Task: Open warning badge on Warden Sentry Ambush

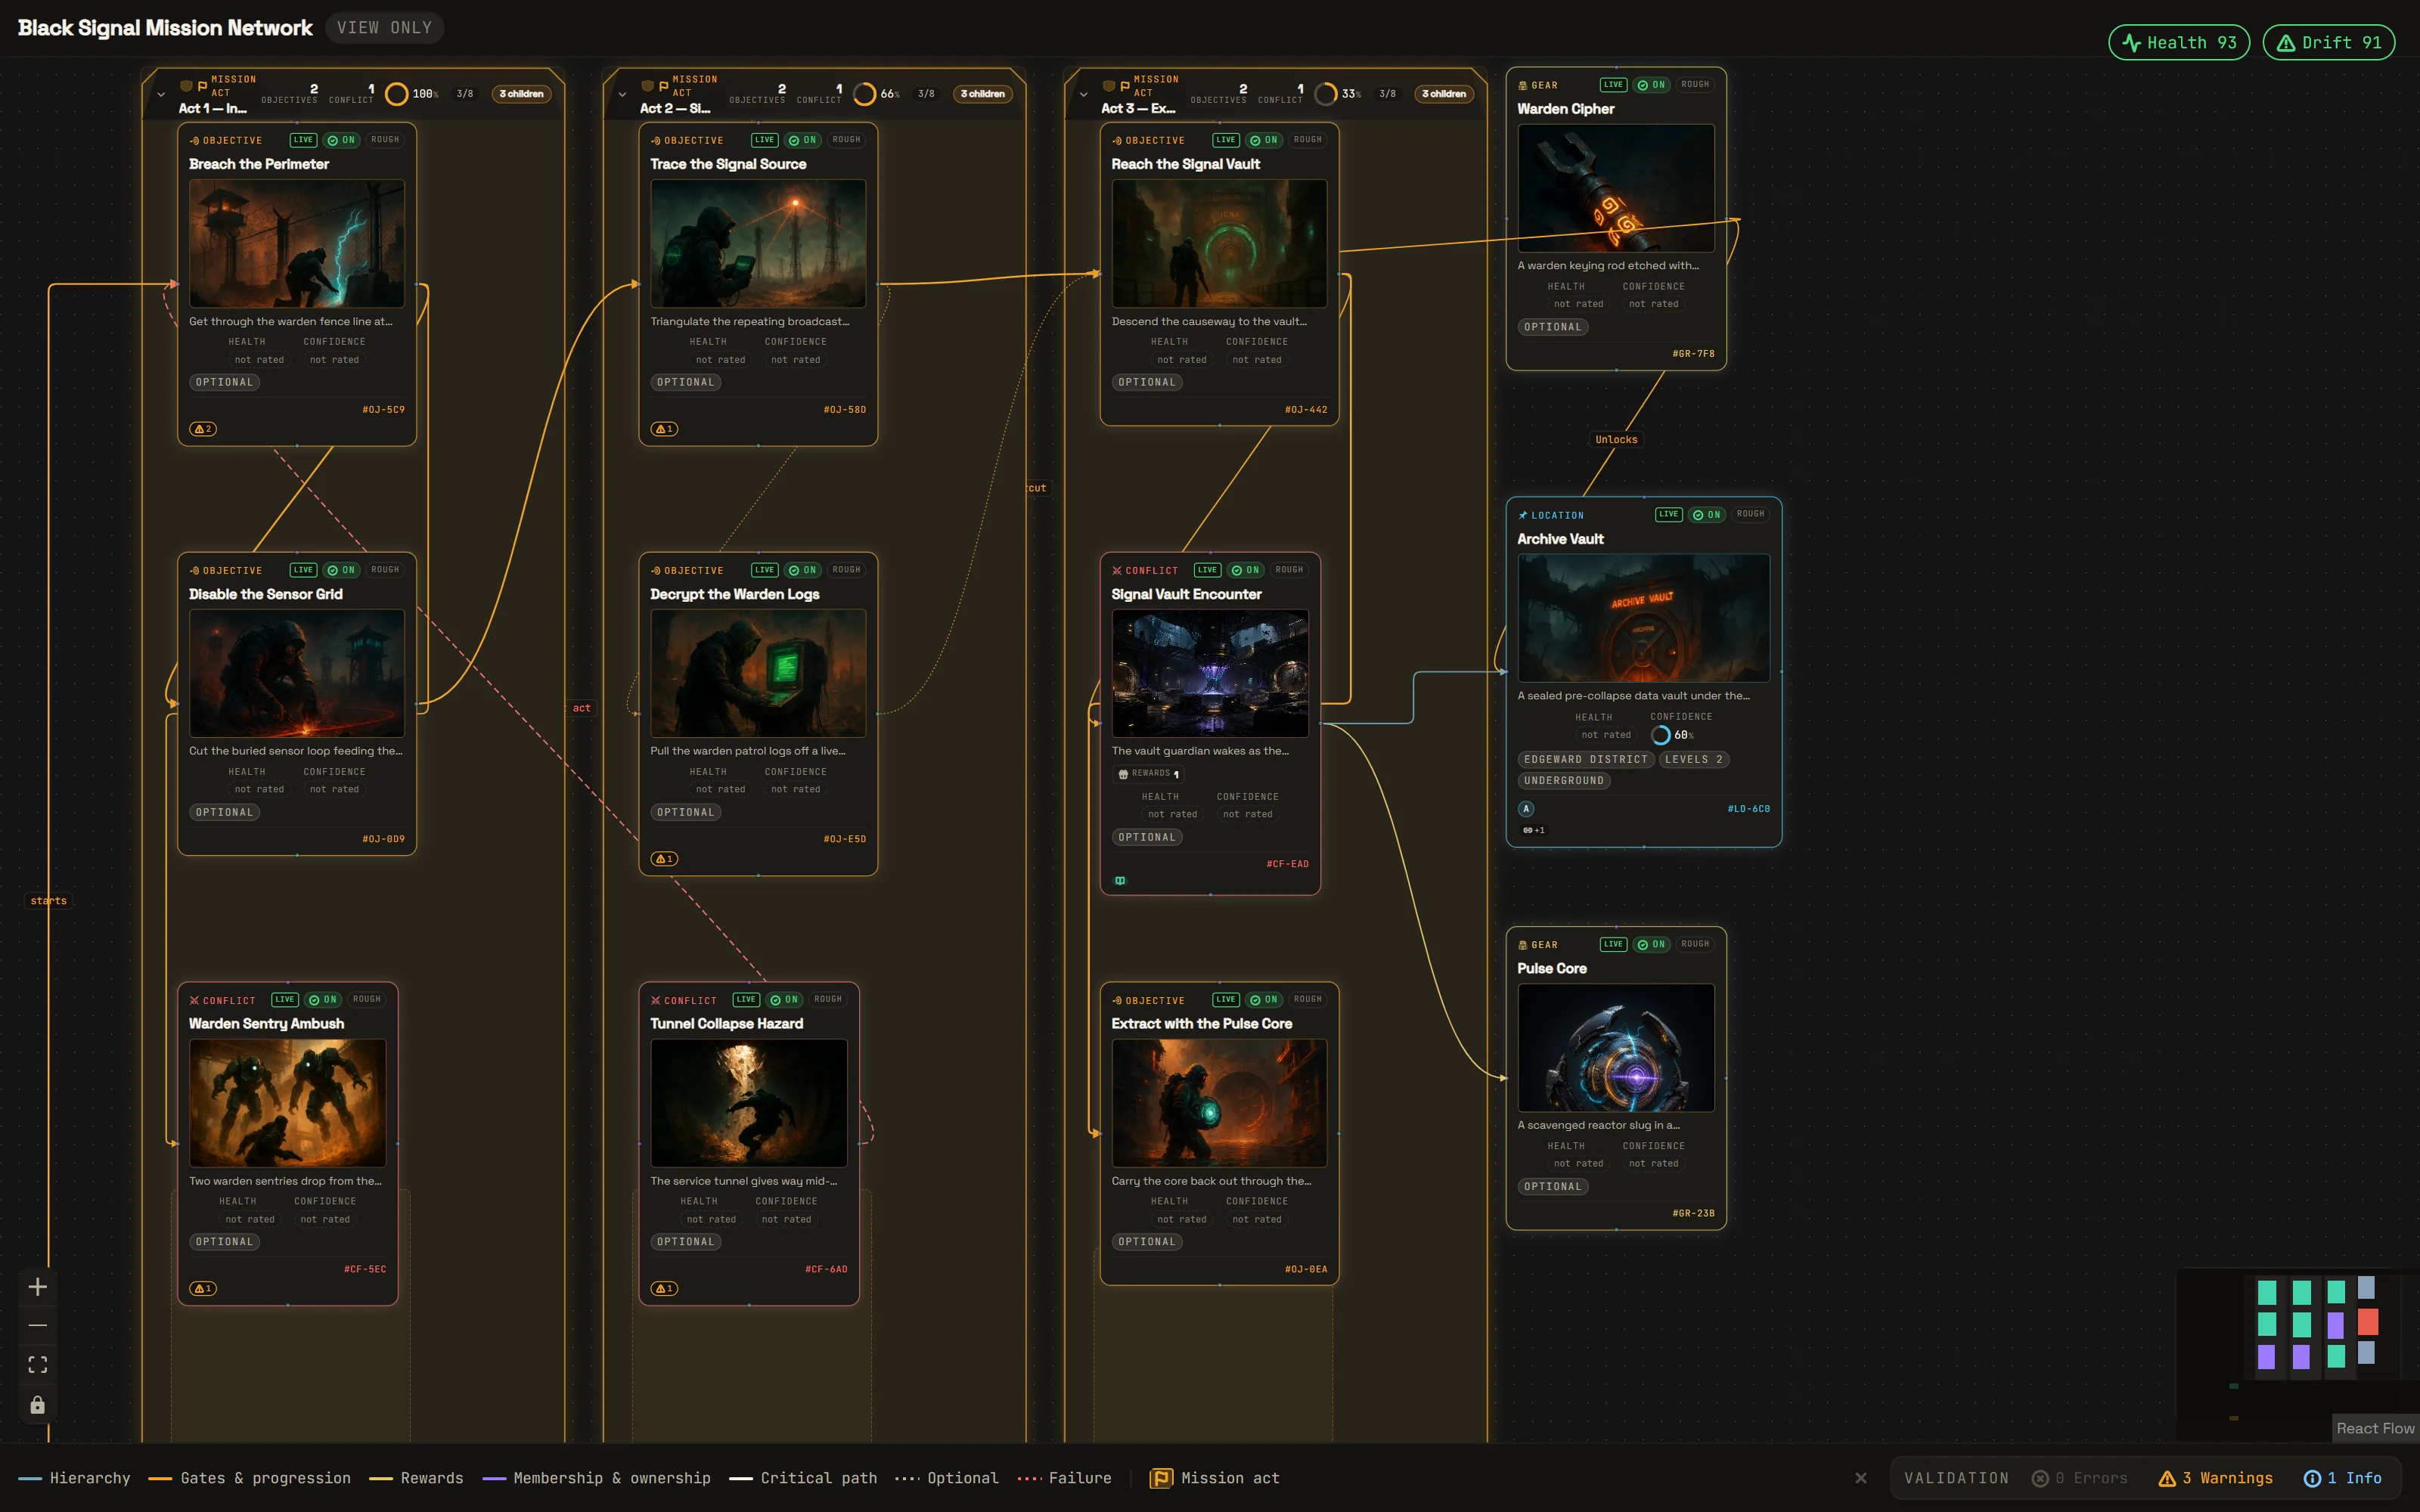Action: coord(203,1289)
